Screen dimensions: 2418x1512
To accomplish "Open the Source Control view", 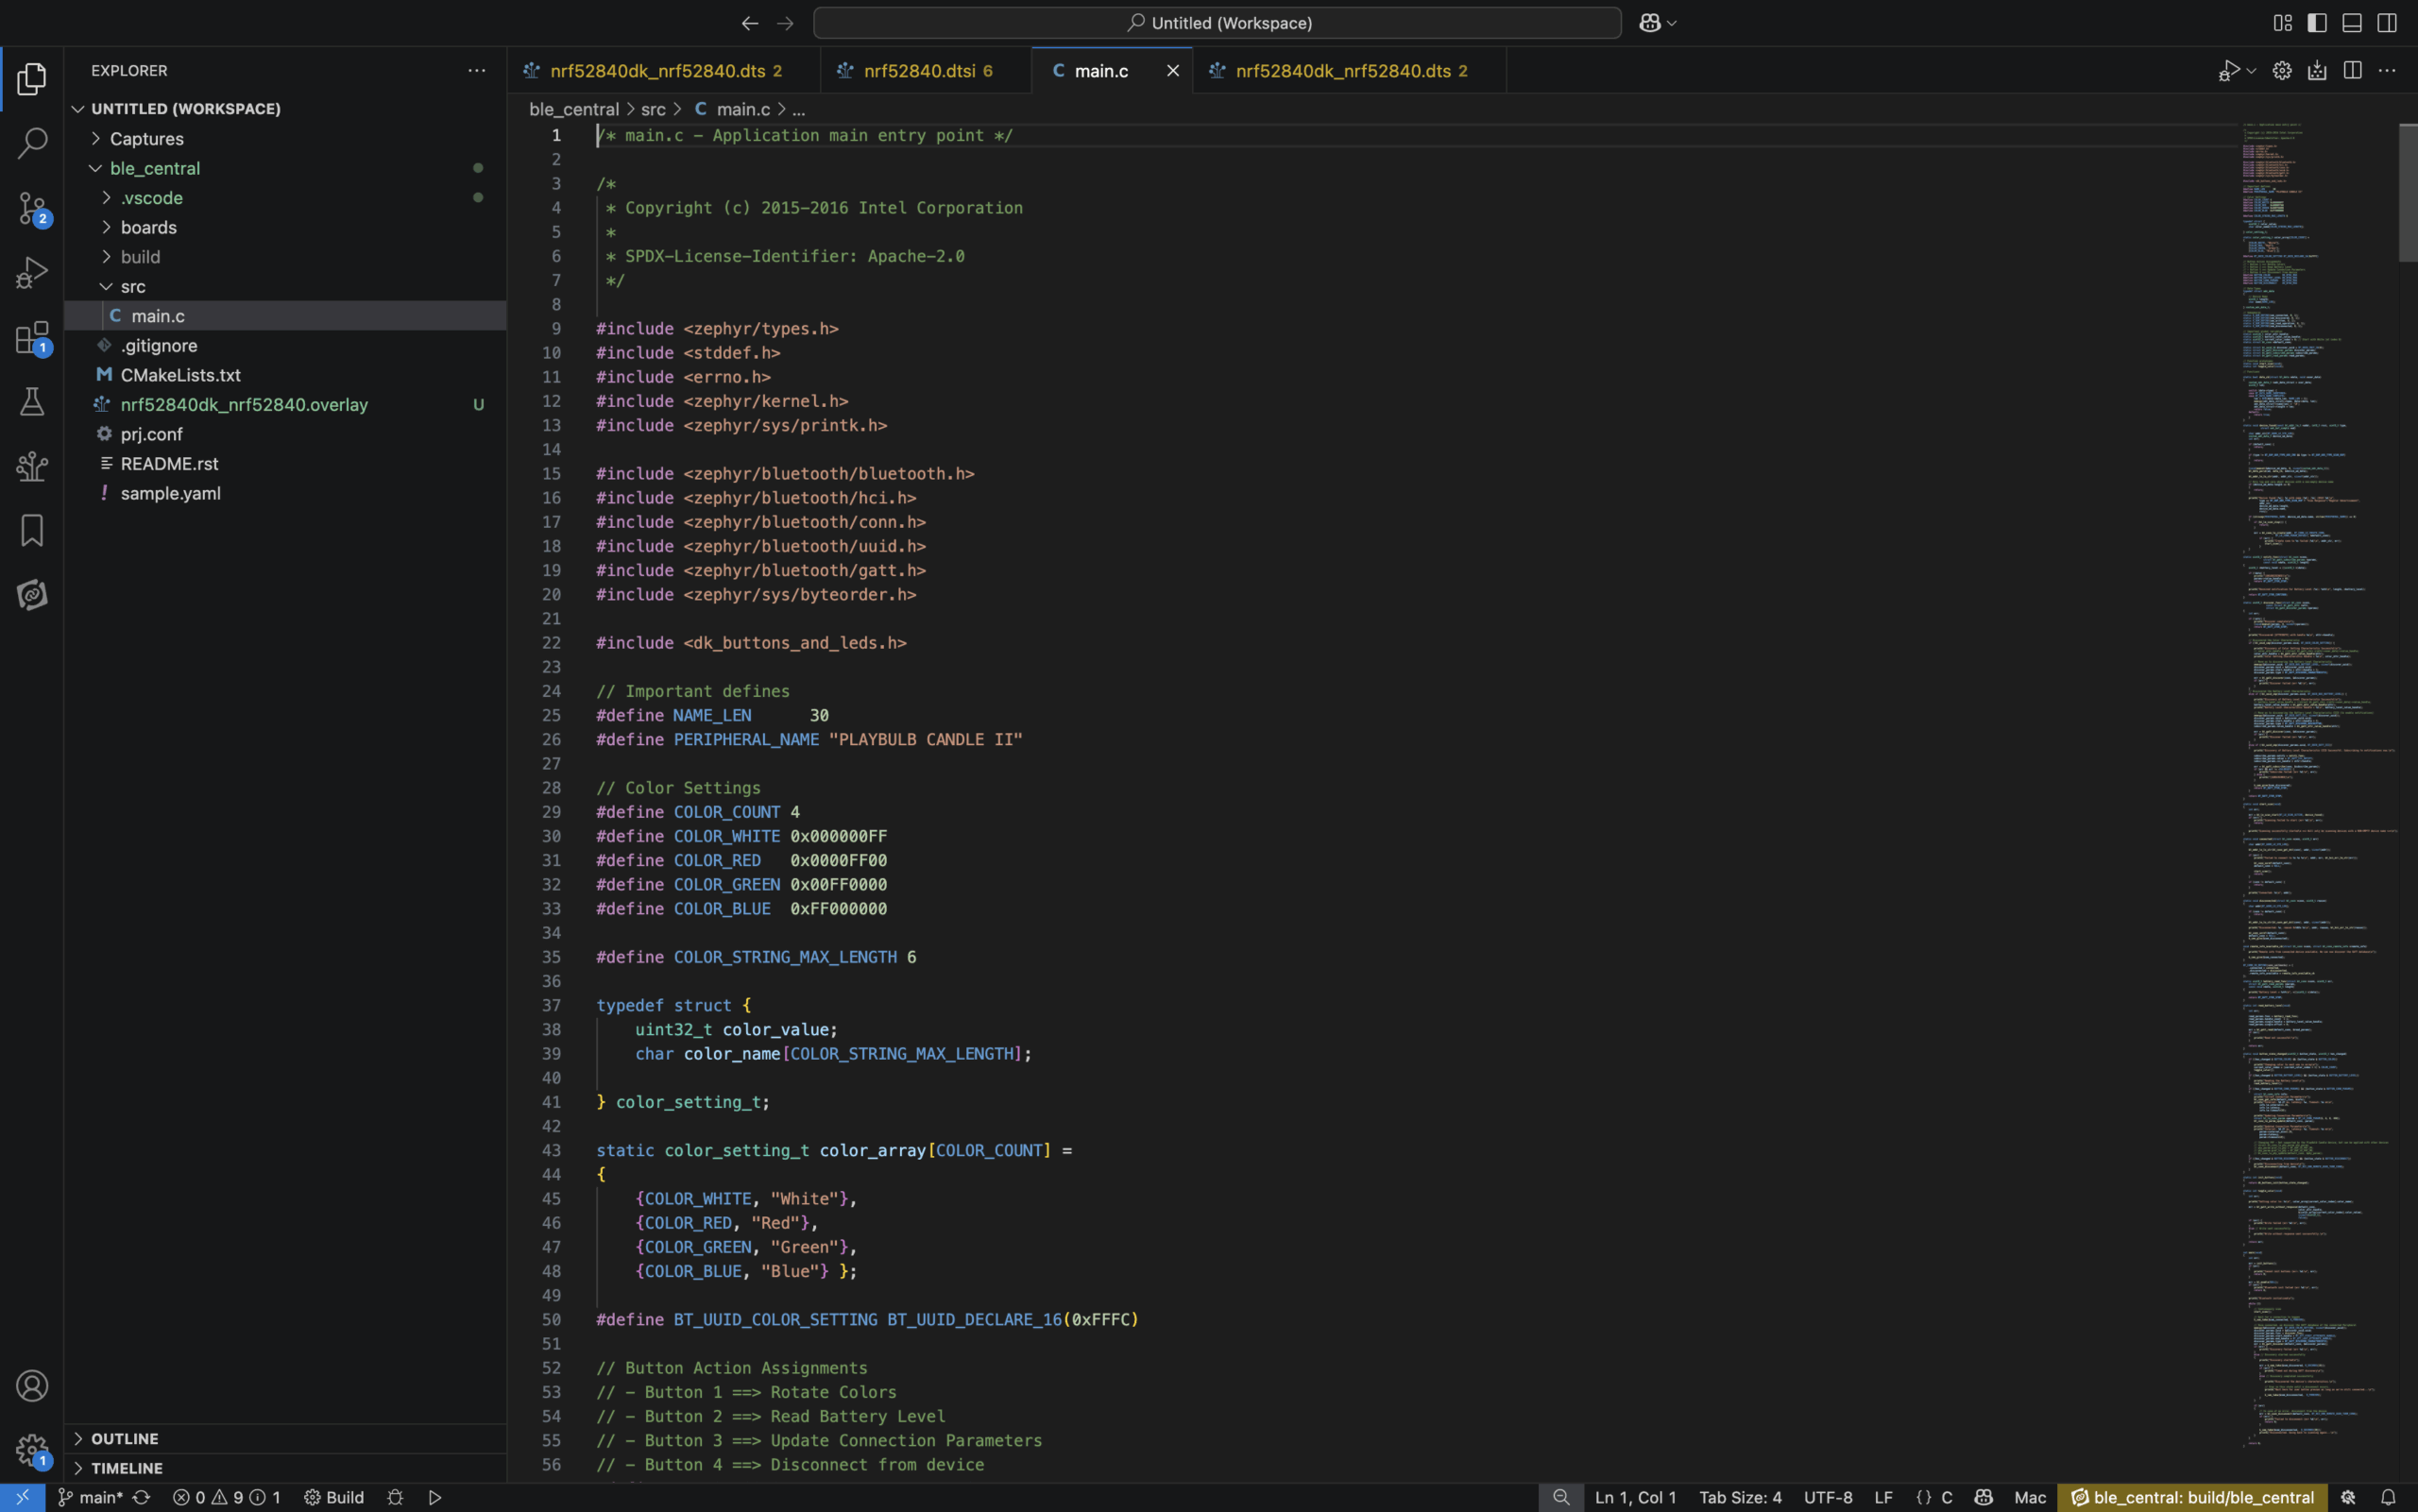I will (x=32, y=208).
